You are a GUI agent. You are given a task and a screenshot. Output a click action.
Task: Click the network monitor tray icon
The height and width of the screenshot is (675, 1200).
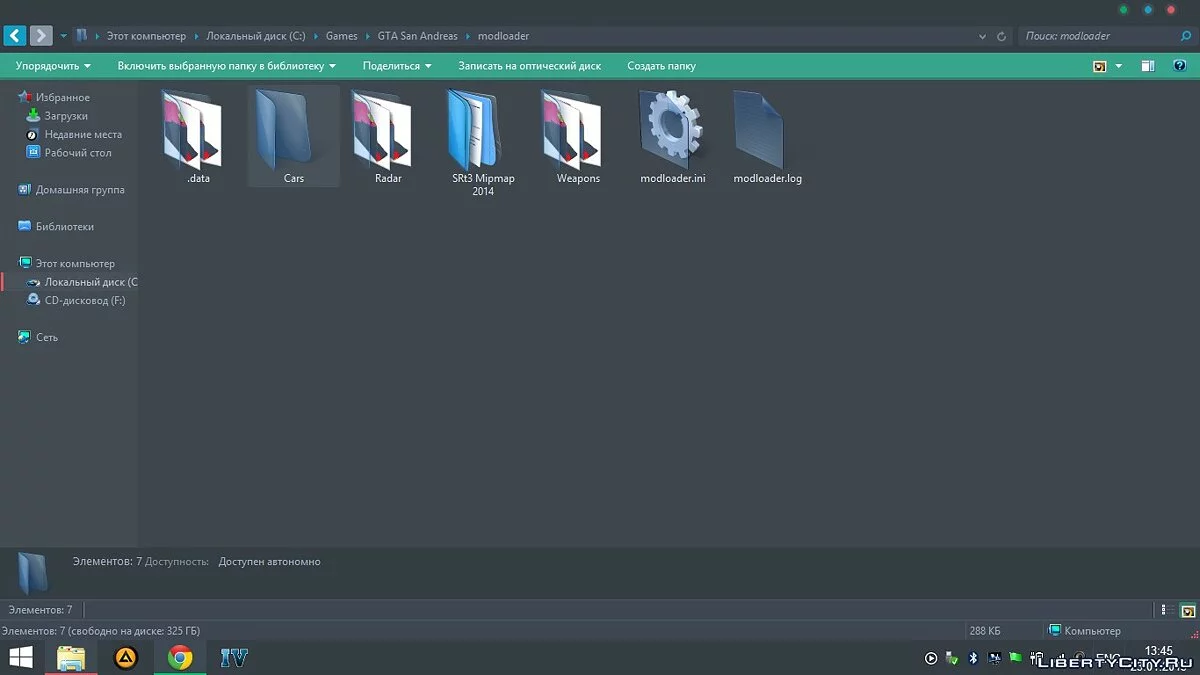click(995, 658)
